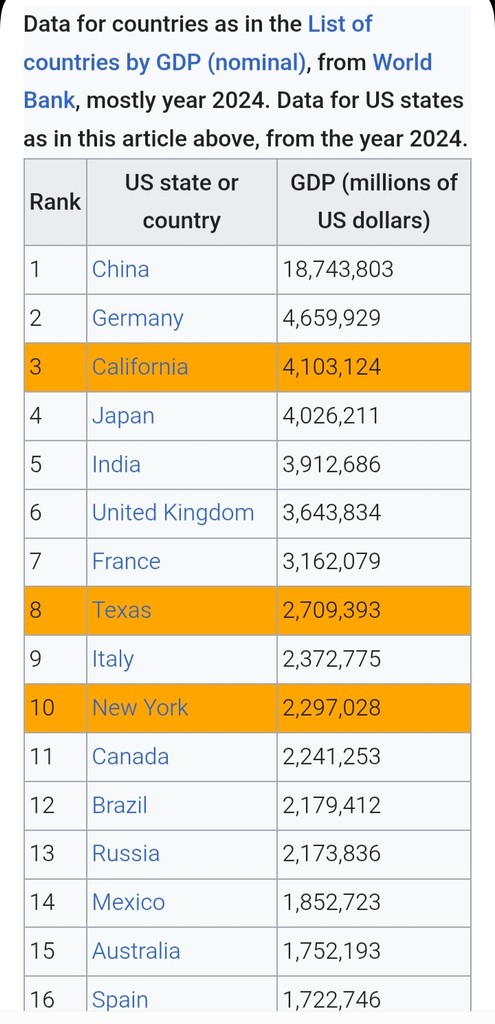The height and width of the screenshot is (1024, 495).
Task: Open the Japan article link
Action: (x=123, y=415)
